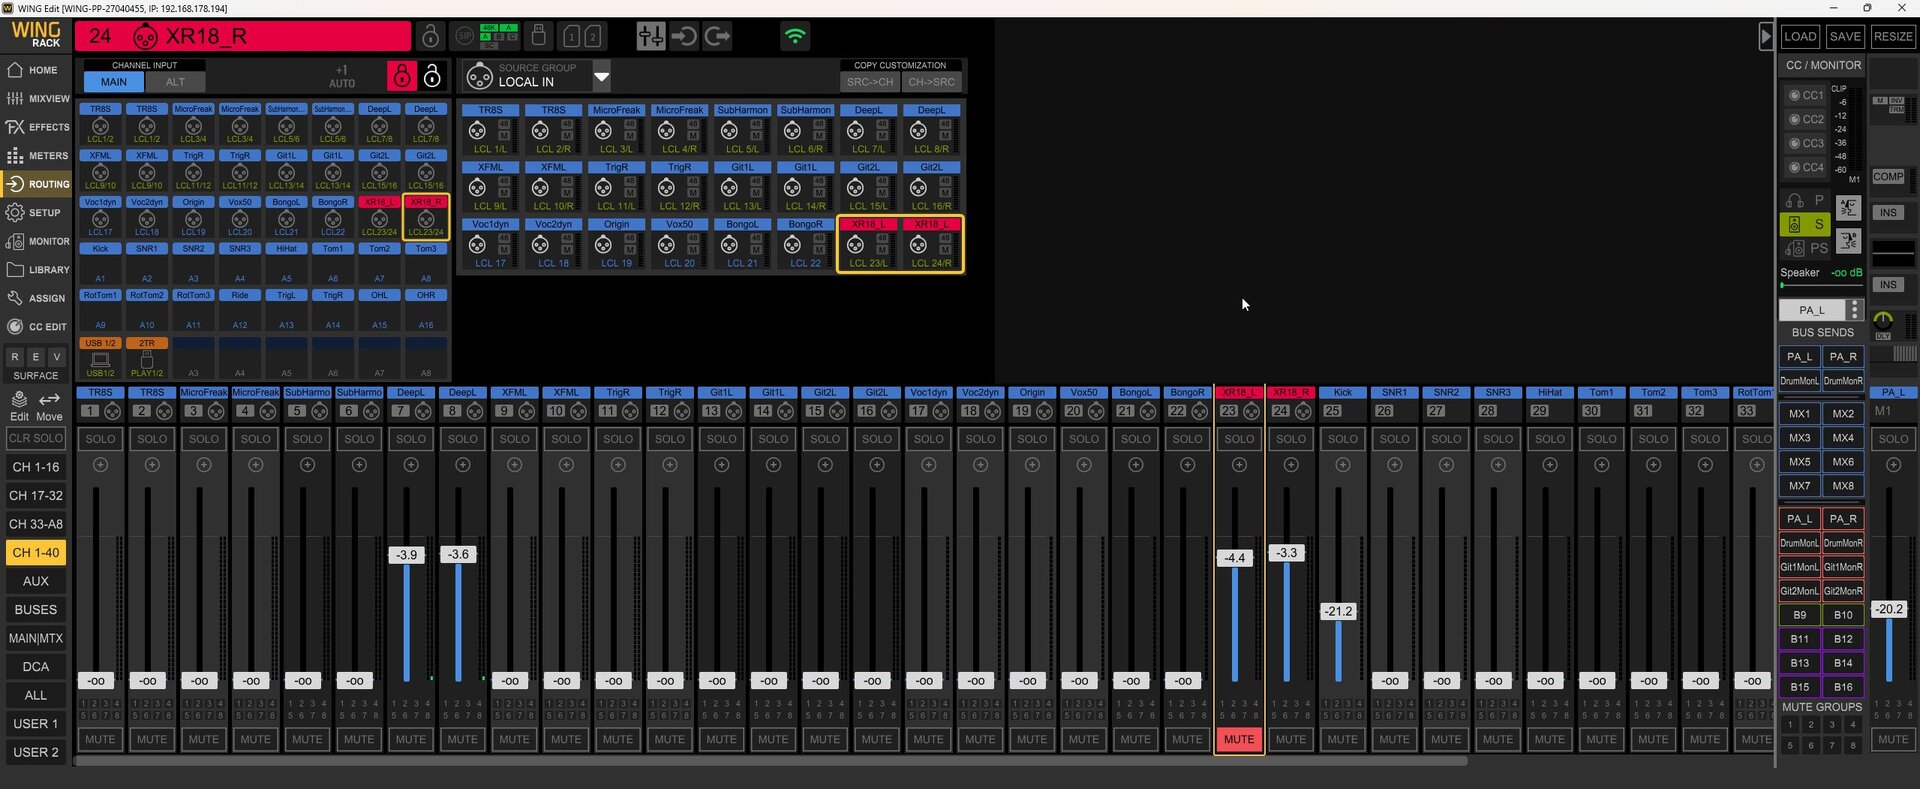Open the Meters view
Viewport: 1920px width, 789px height.
tap(37, 156)
